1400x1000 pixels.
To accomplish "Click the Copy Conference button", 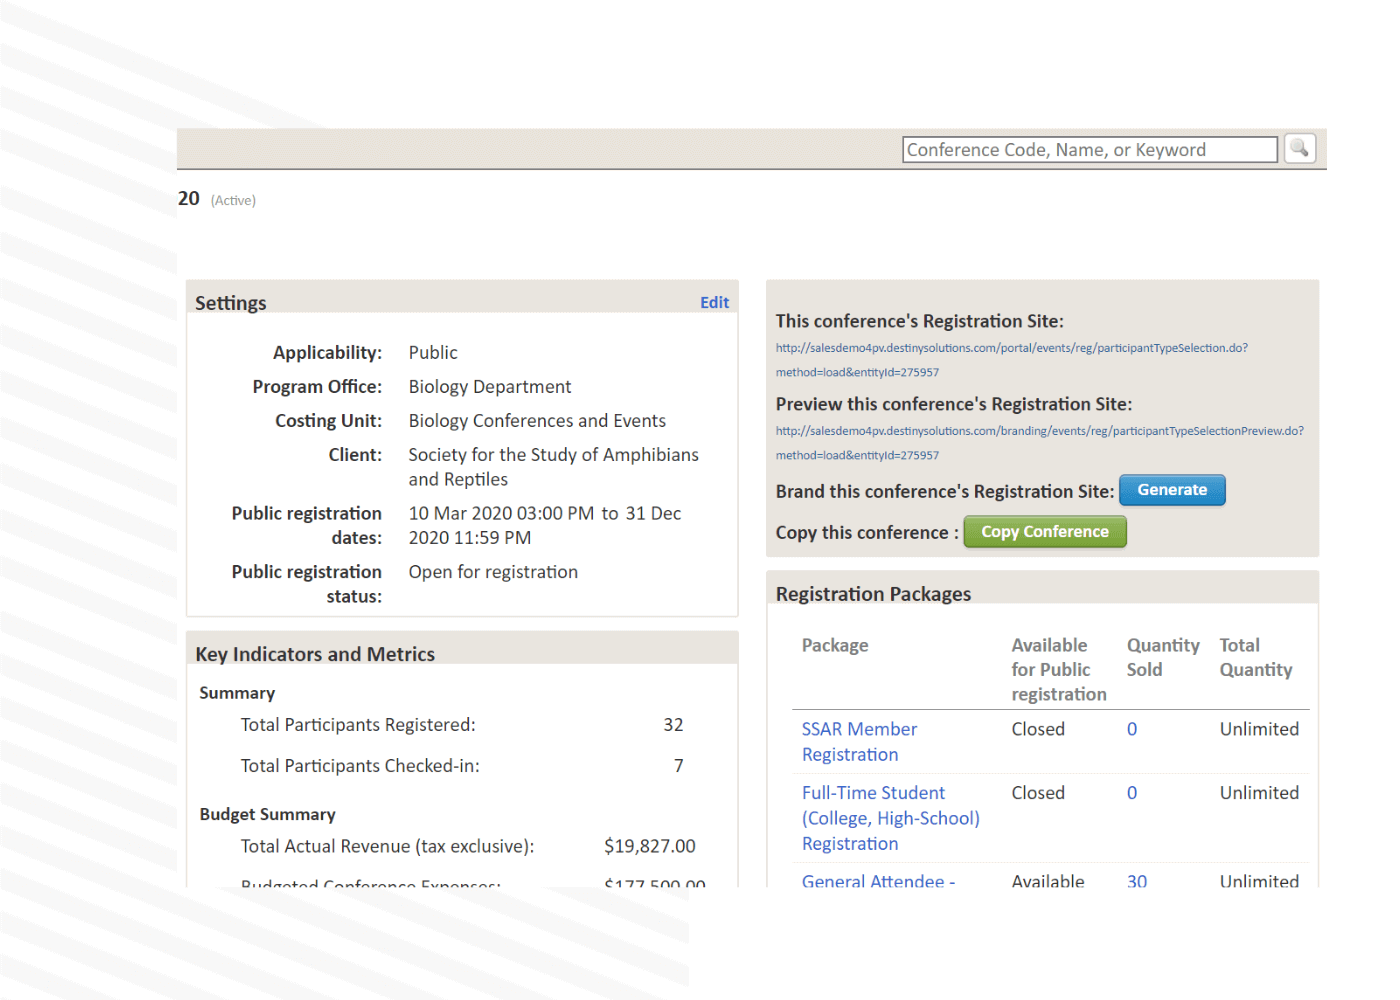I will click(1044, 531).
